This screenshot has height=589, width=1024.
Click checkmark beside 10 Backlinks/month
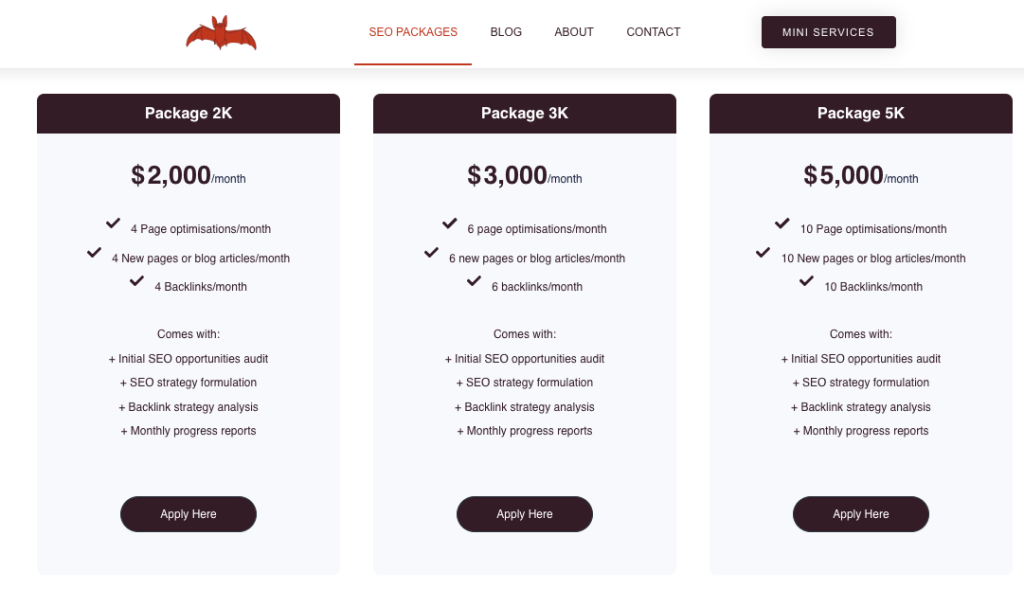pos(807,281)
